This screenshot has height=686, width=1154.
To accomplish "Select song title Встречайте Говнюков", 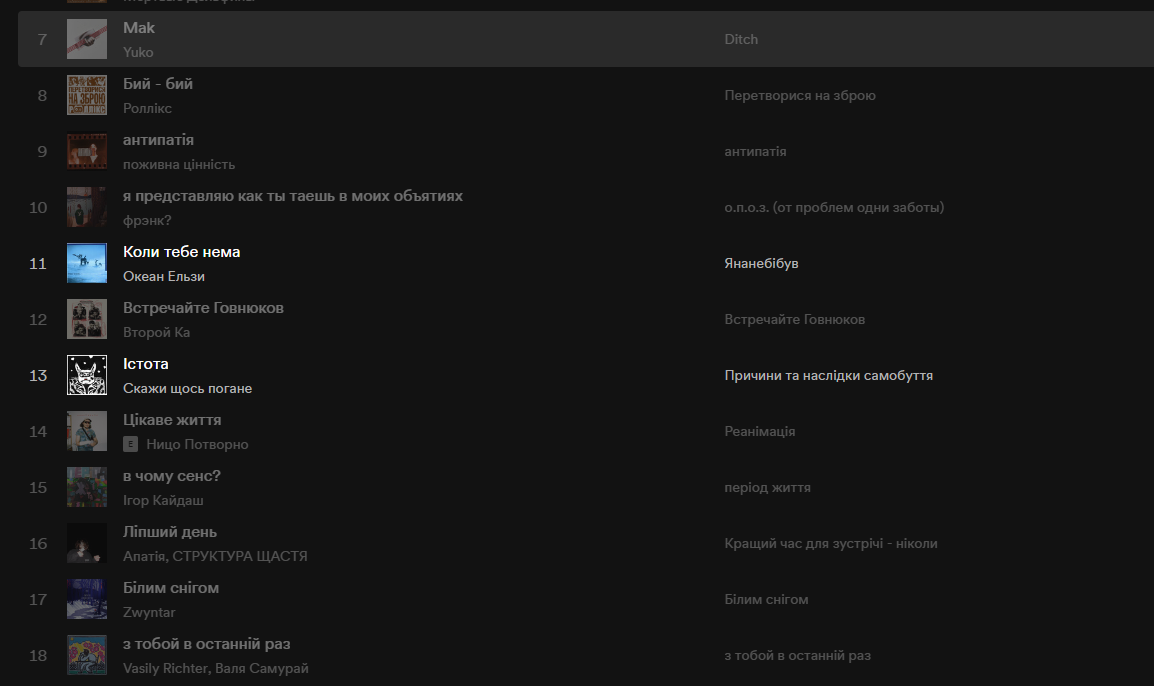I will click(x=203, y=308).
